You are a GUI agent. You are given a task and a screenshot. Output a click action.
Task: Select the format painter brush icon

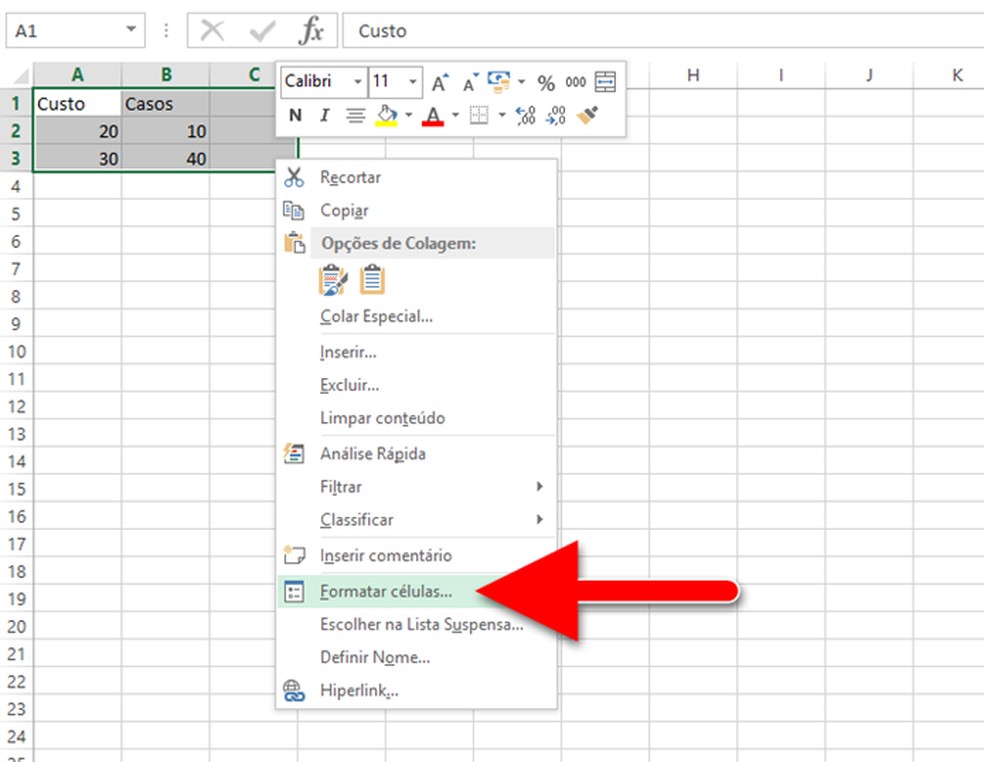[588, 116]
